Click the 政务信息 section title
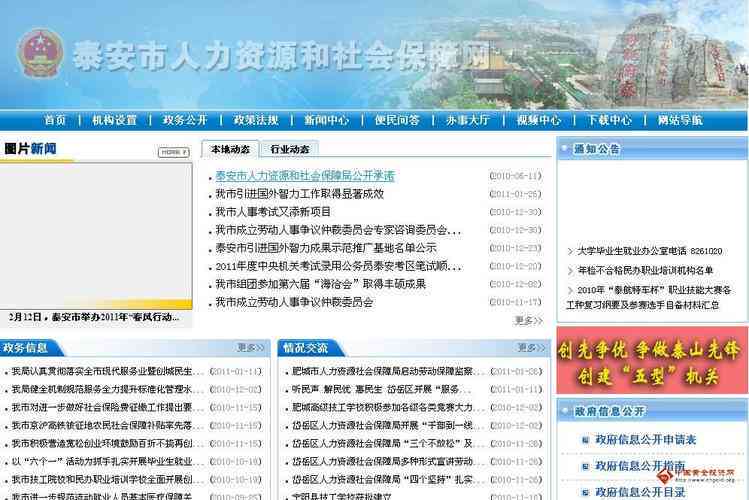Screen dimensions: 749x500 (25, 348)
